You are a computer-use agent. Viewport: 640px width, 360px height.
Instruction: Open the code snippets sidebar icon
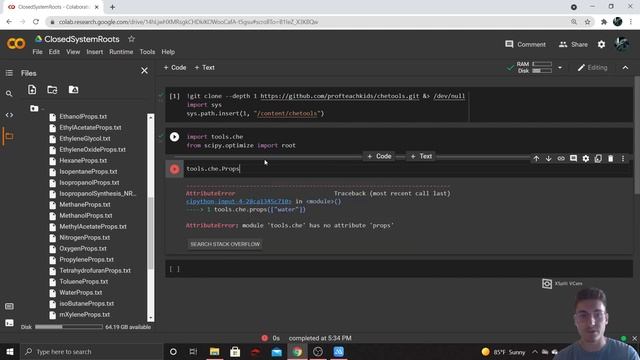click(x=9, y=115)
